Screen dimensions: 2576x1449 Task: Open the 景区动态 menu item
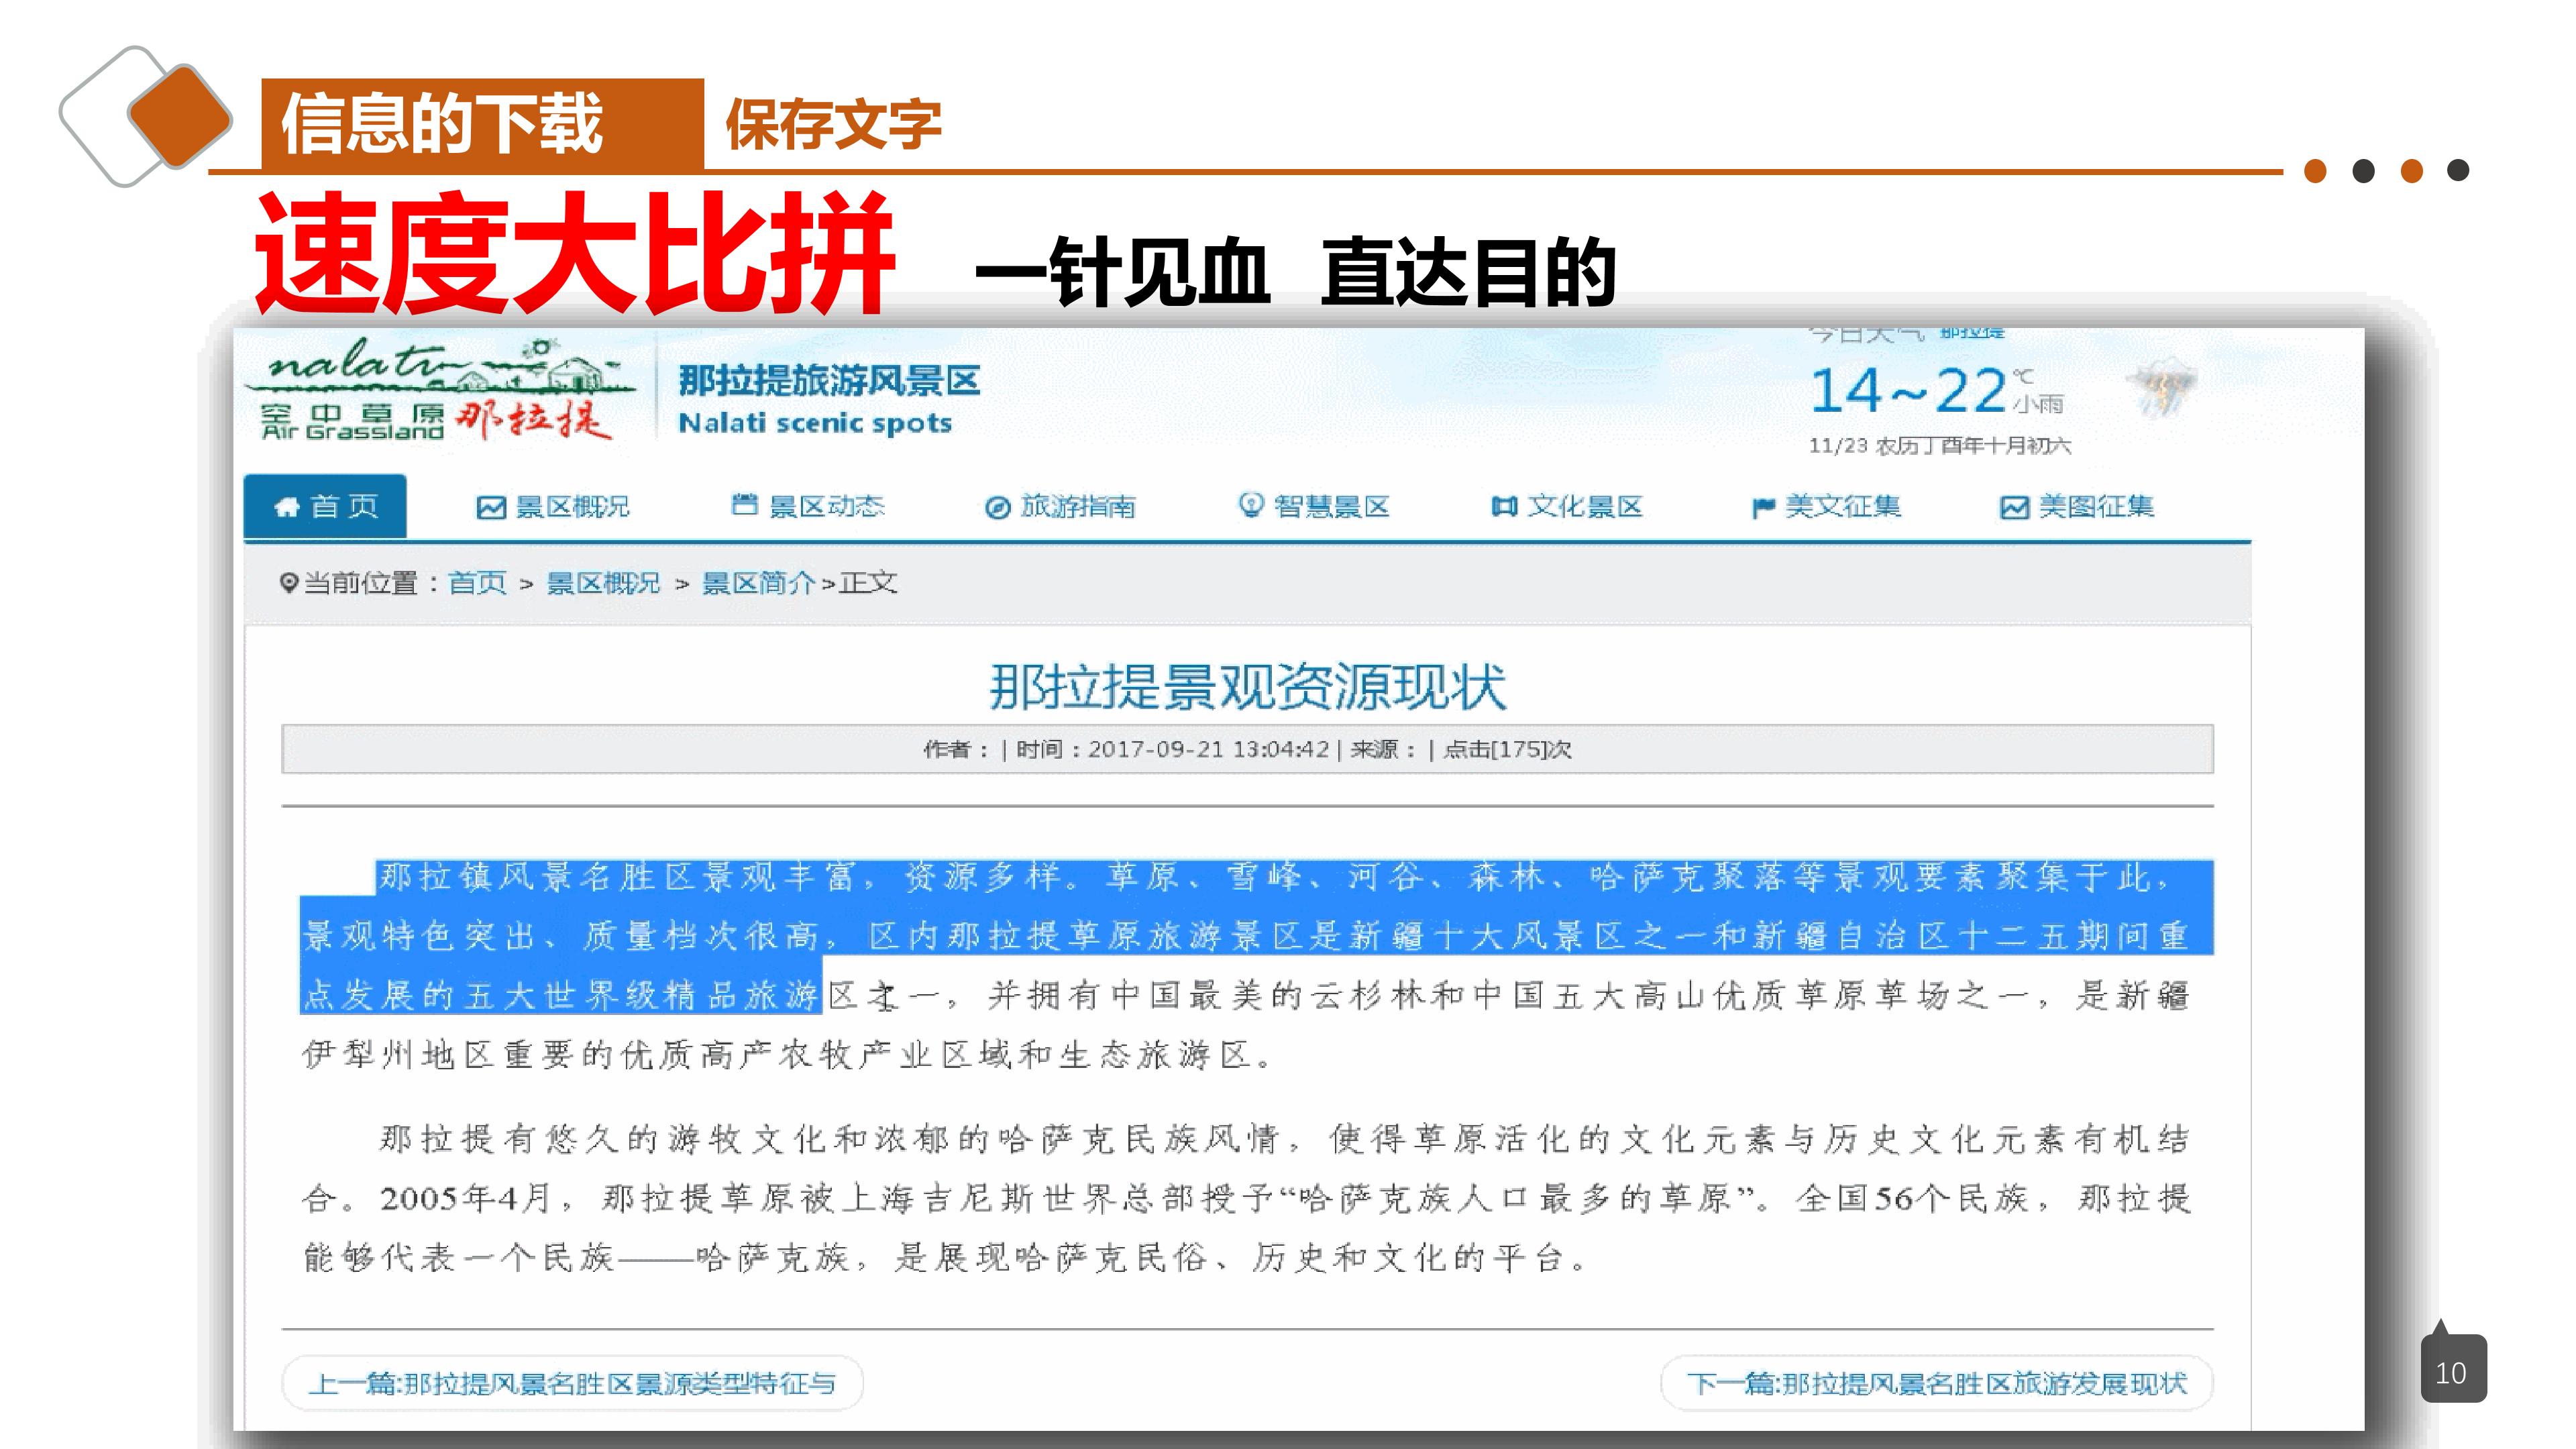click(808, 506)
